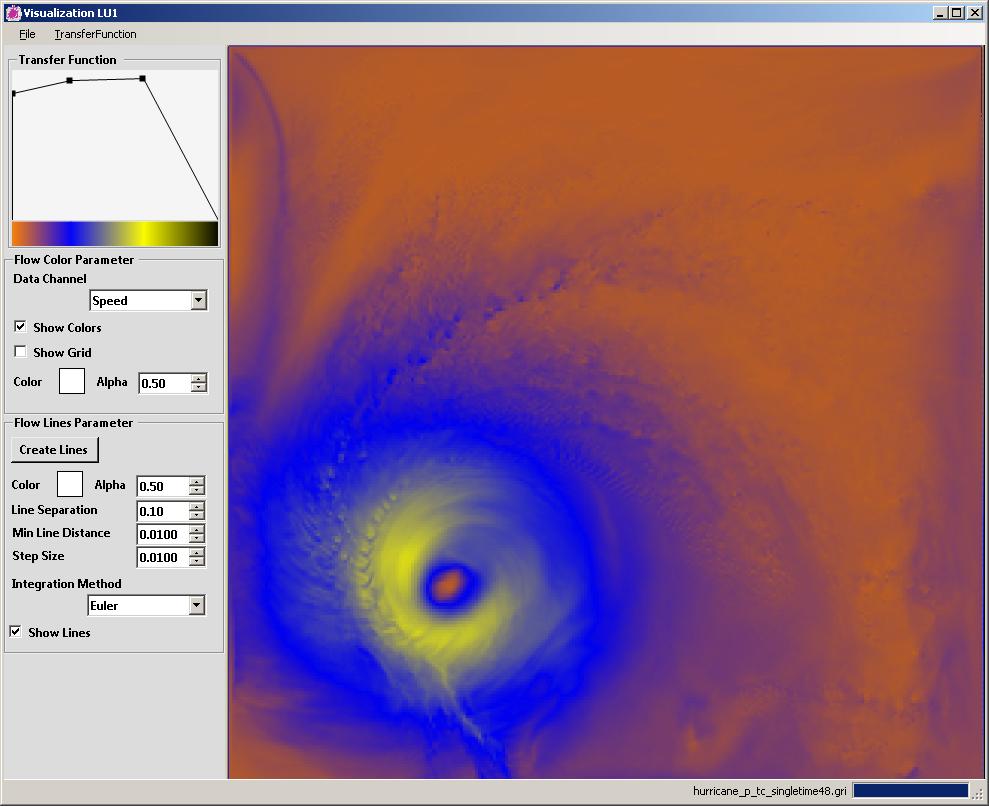989x806 pixels.
Task: Enable the Show Grid checkbox
Action: coord(20,352)
